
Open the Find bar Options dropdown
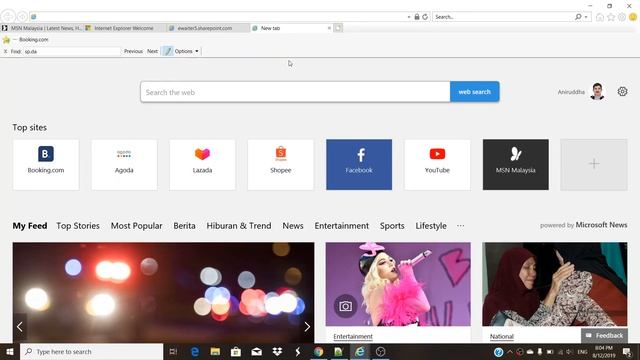click(187, 51)
